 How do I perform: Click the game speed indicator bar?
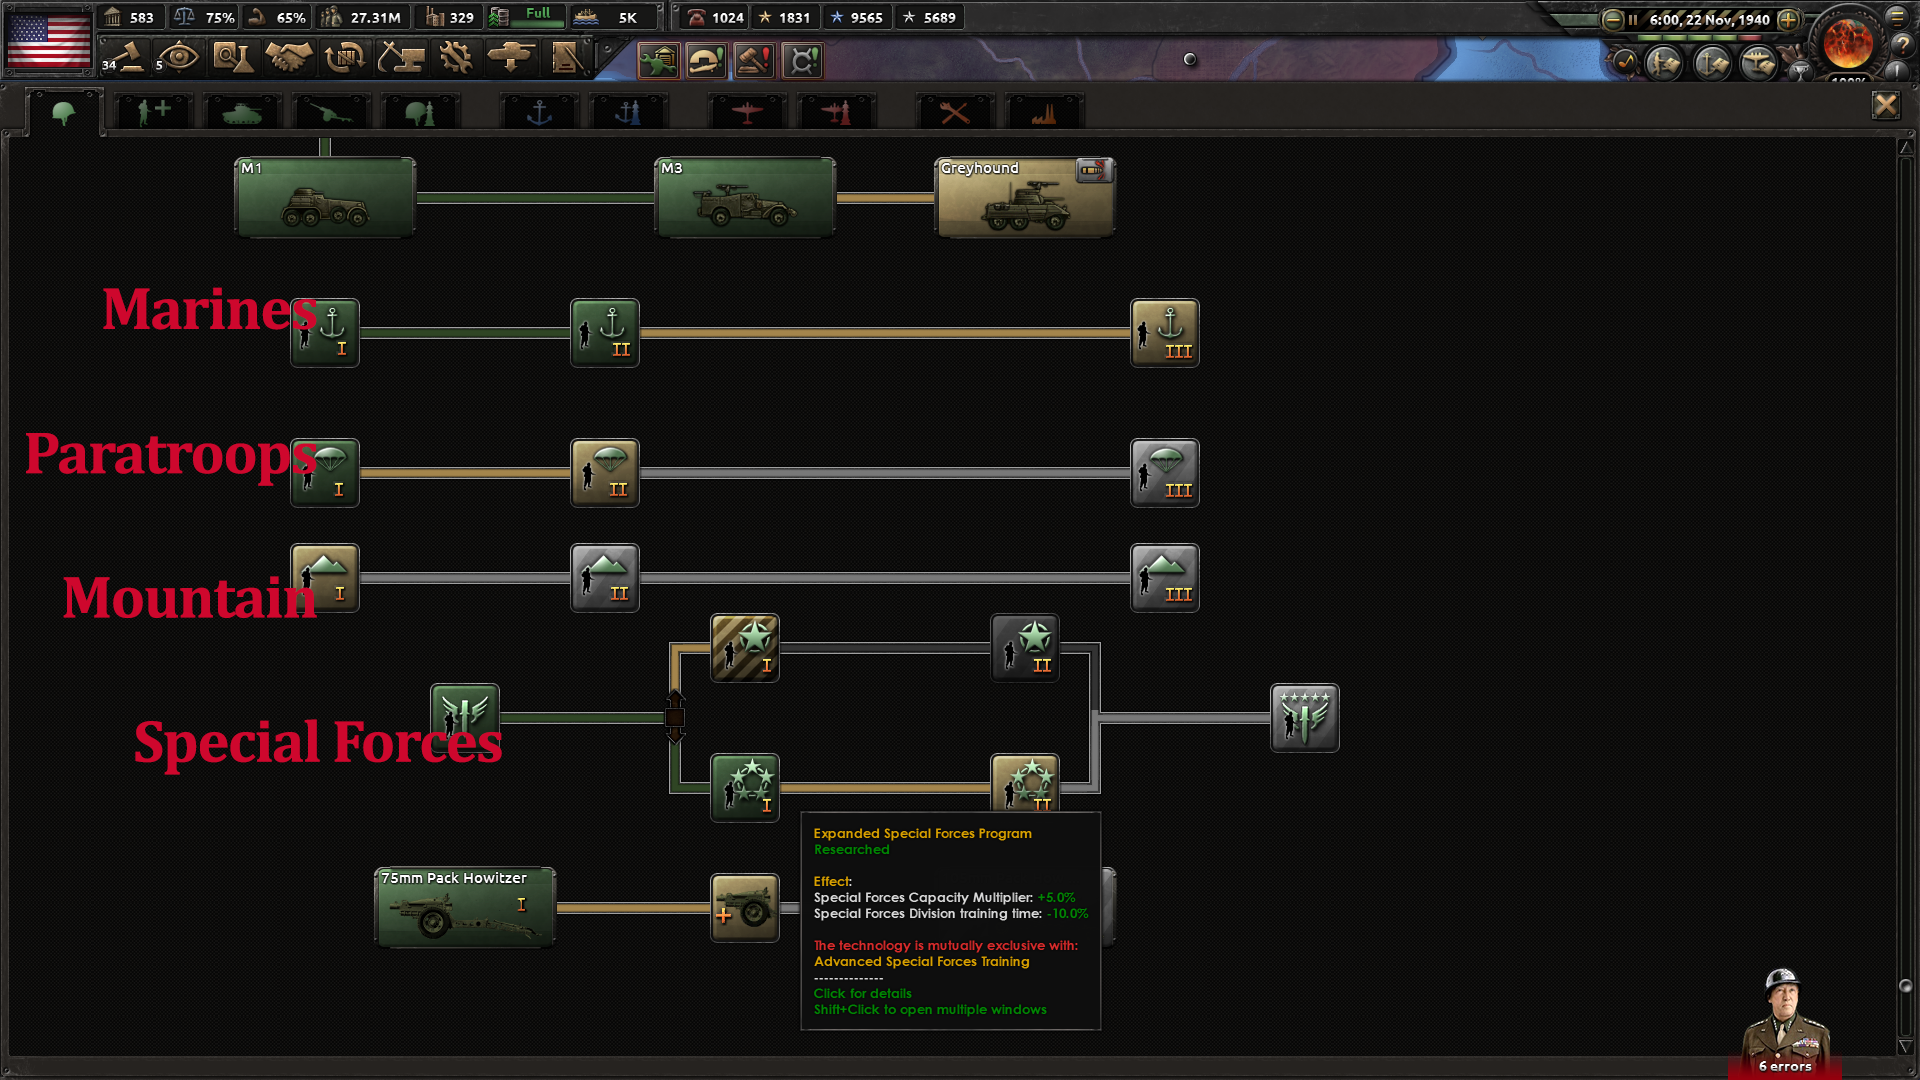[x=1700, y=37]
